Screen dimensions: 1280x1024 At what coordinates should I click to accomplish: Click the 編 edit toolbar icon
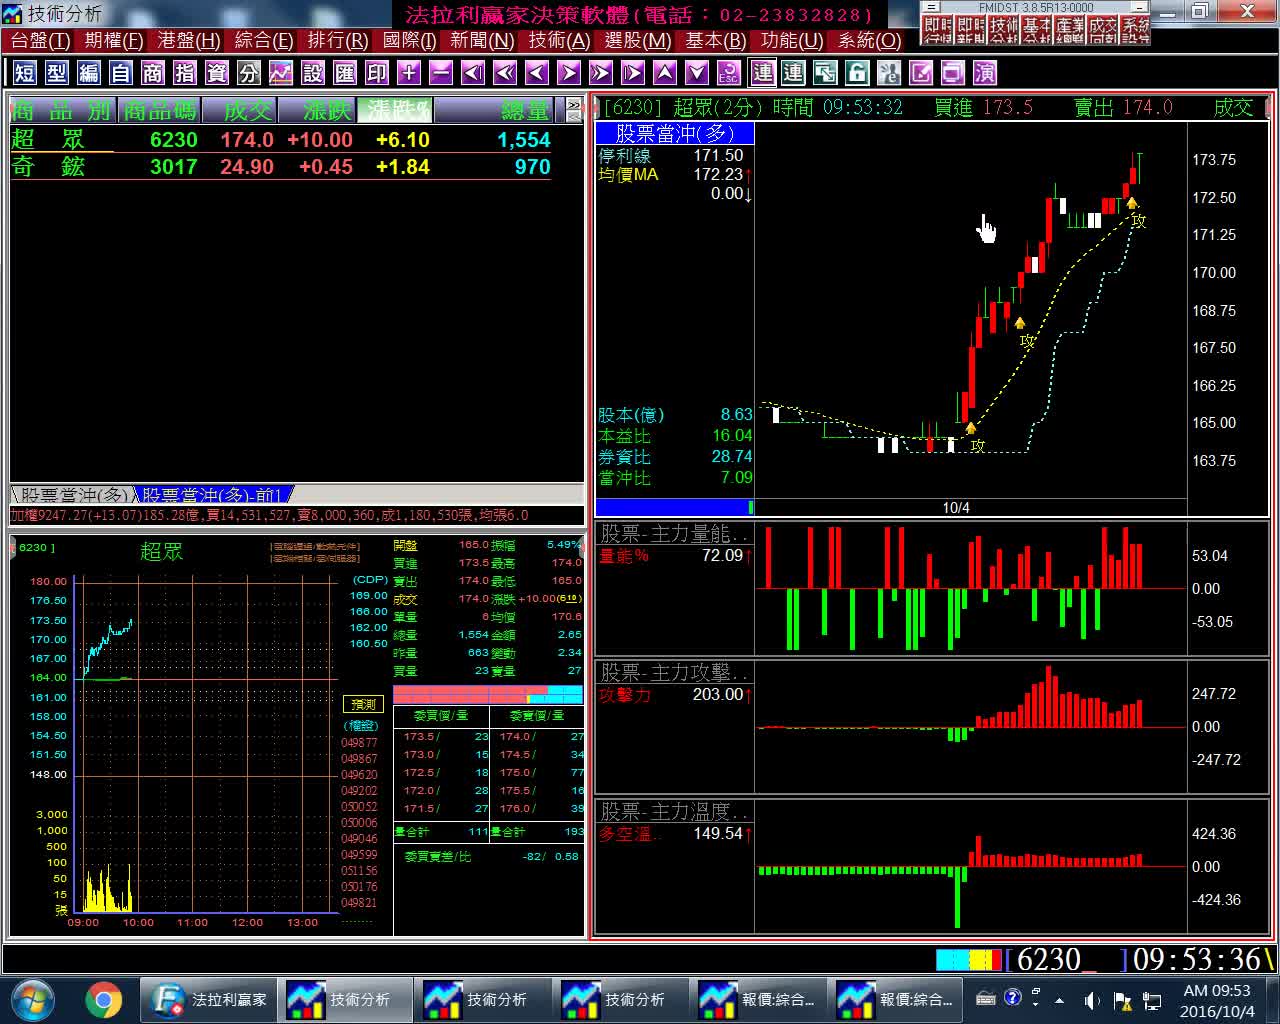tap(89, 73)
